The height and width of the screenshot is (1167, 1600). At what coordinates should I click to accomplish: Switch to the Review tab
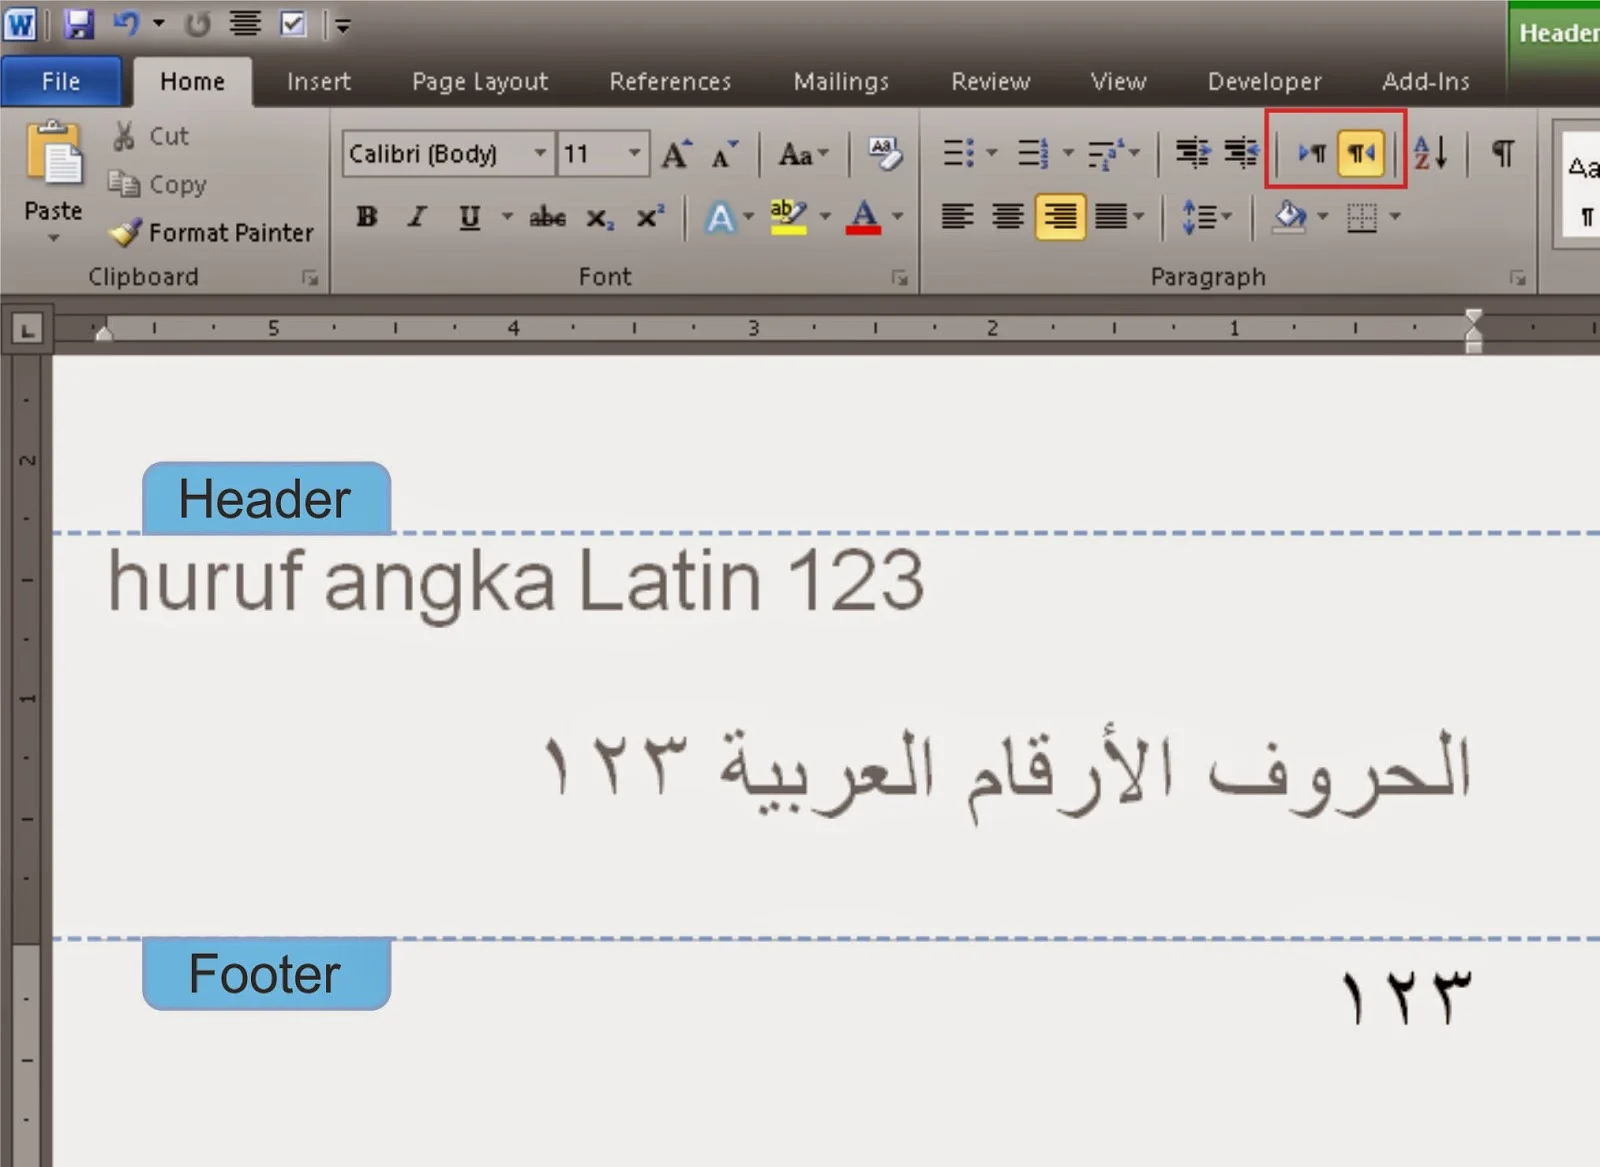(990, 81)
